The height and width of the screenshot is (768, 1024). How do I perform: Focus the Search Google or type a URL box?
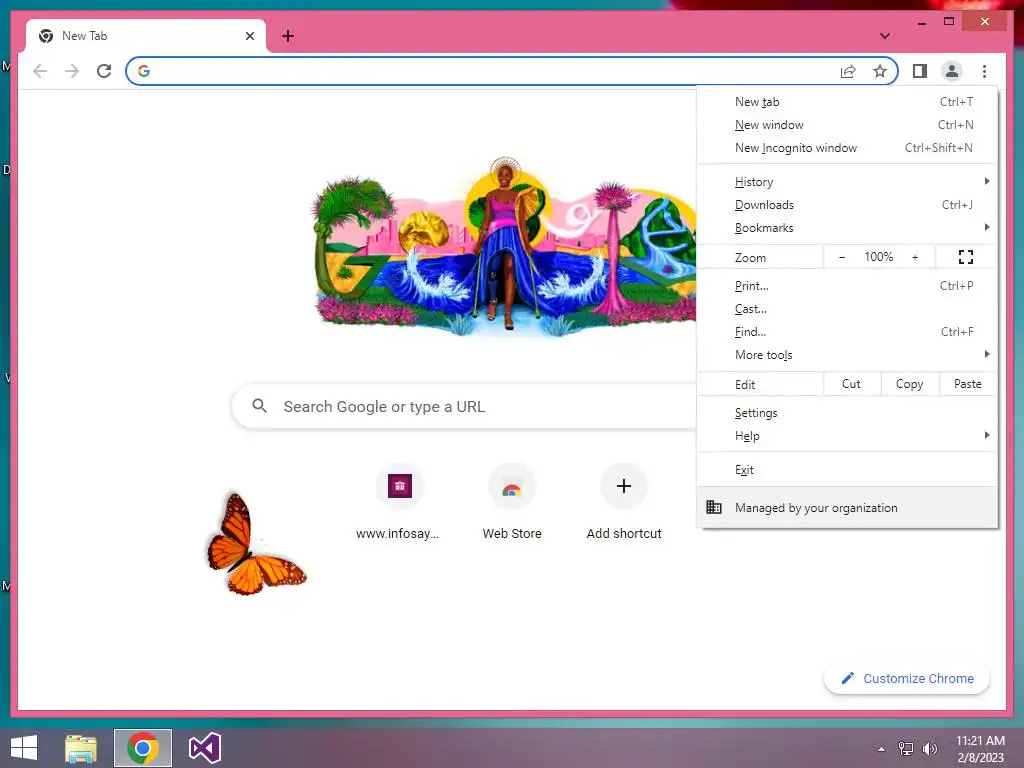tap(464, 406)
